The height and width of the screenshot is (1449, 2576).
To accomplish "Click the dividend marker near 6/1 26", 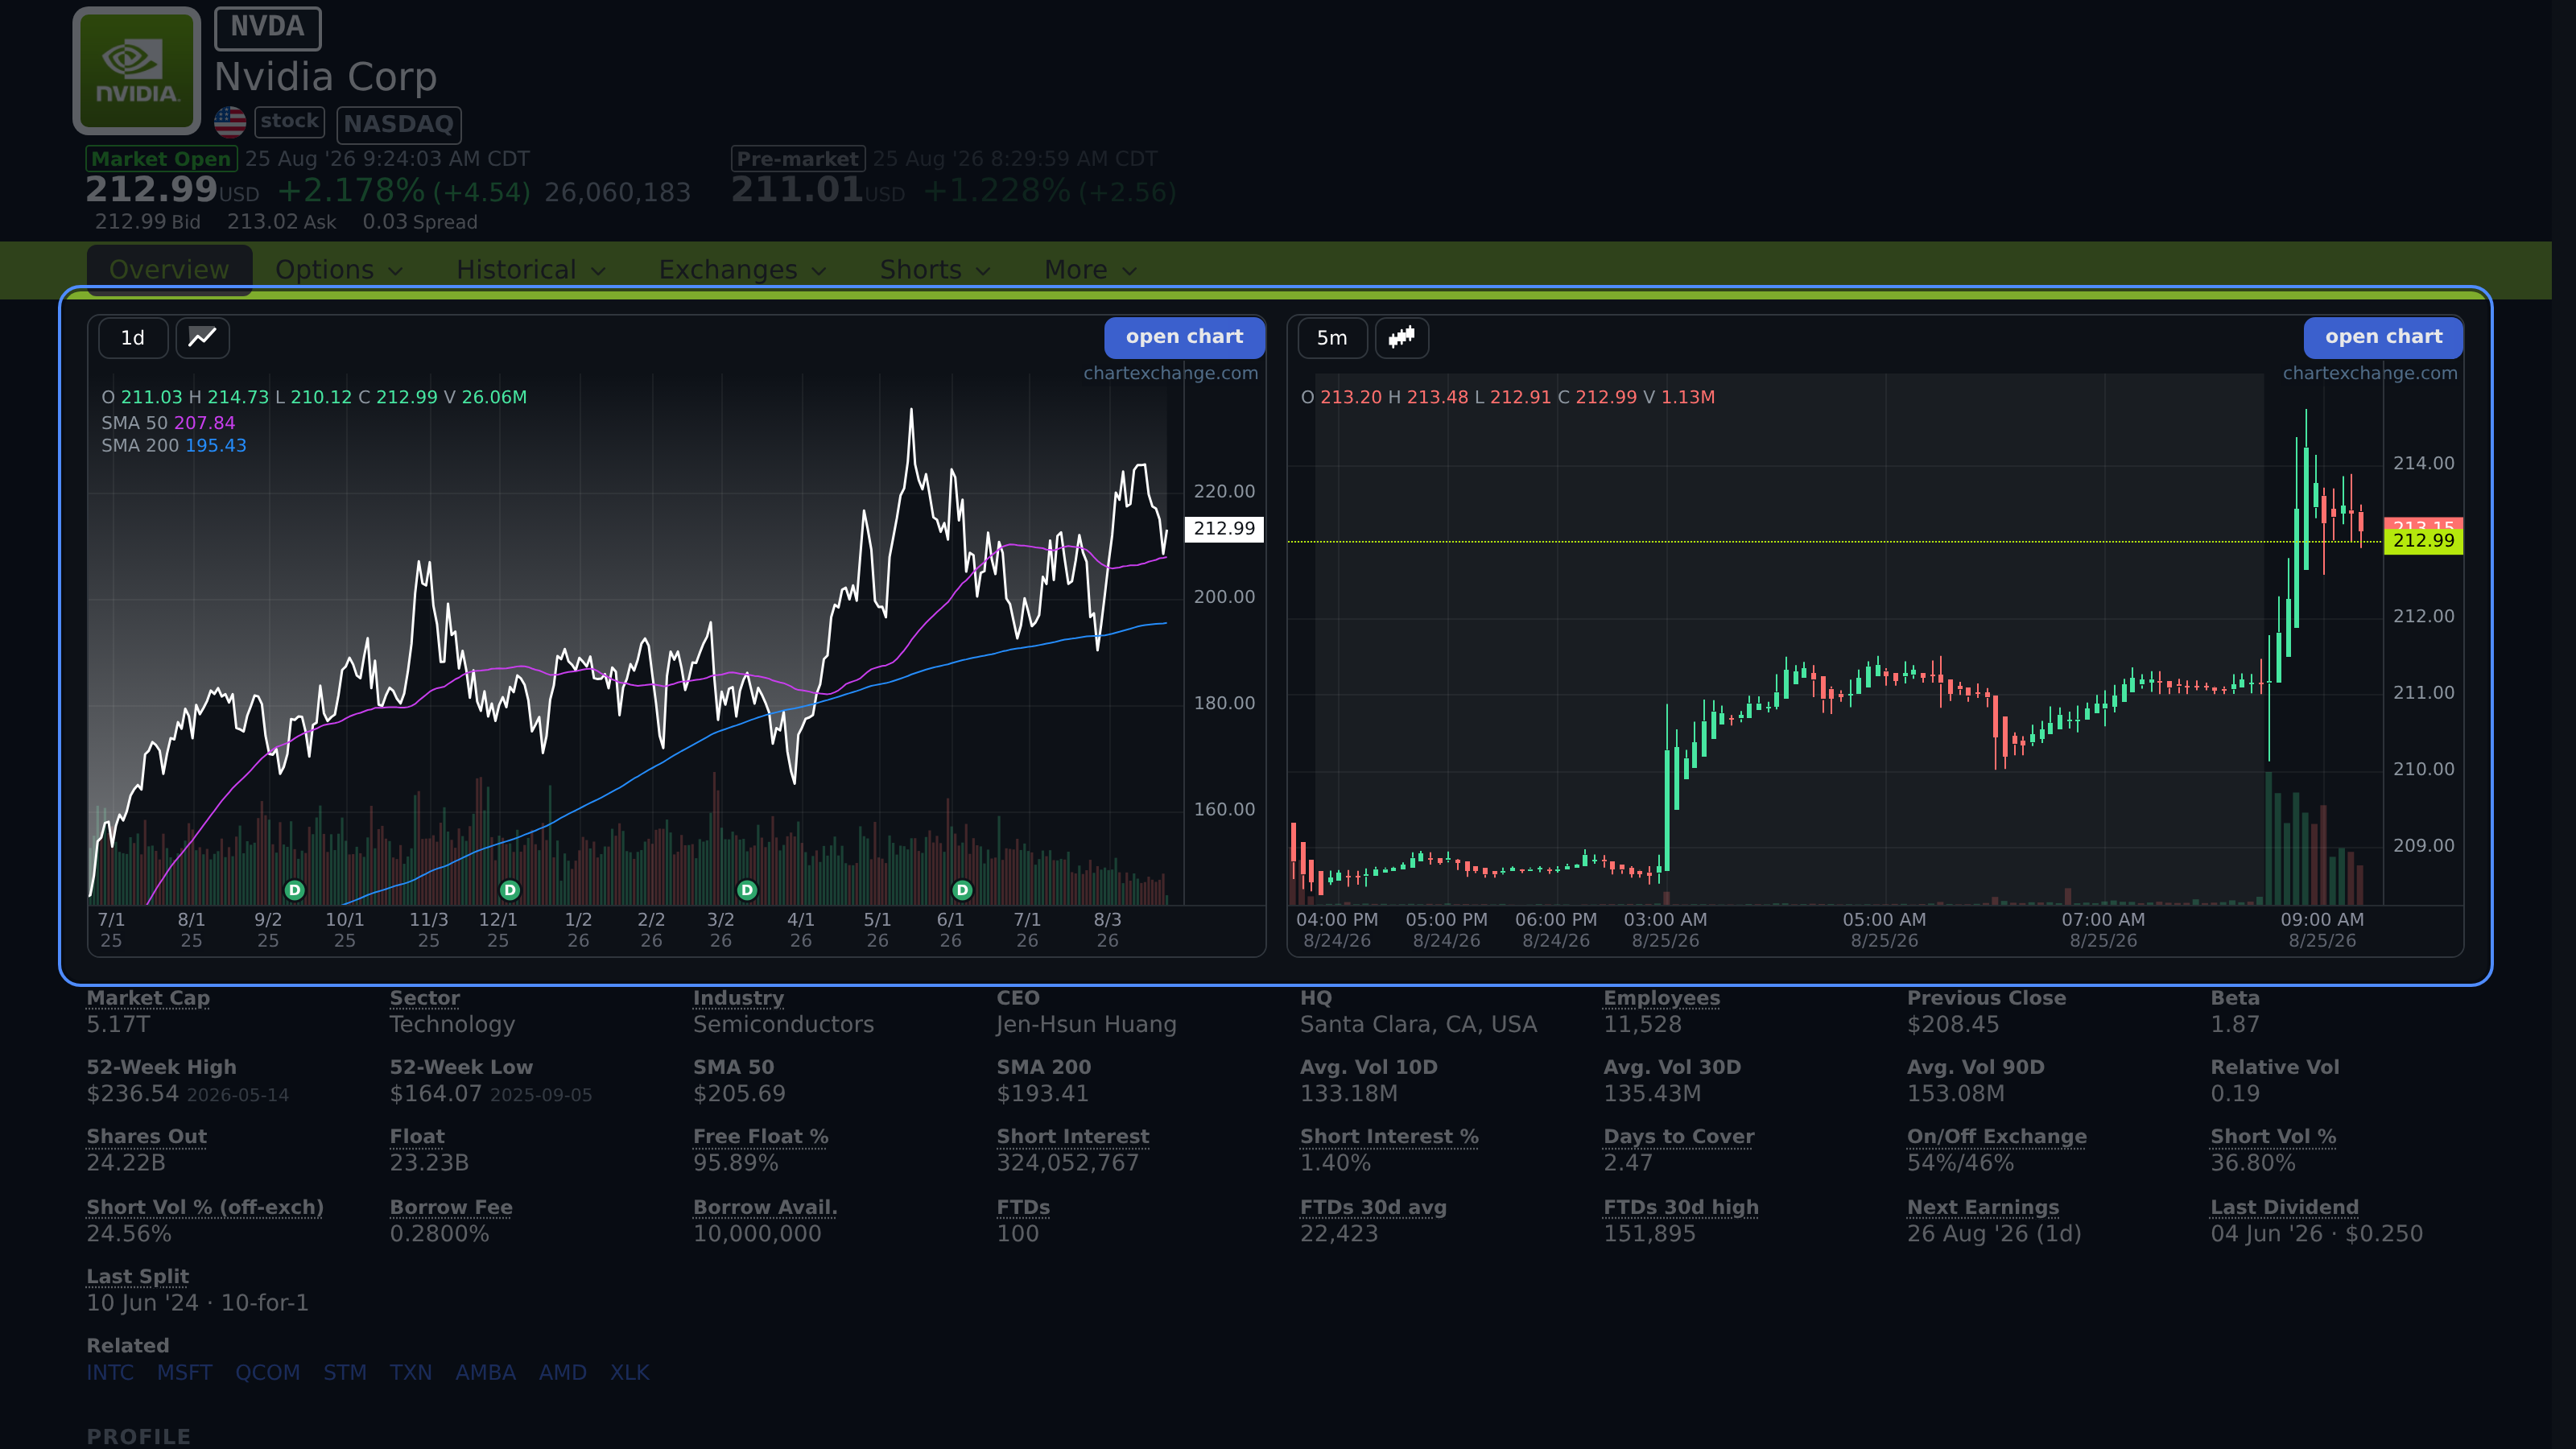I will [x=962, y=889].
